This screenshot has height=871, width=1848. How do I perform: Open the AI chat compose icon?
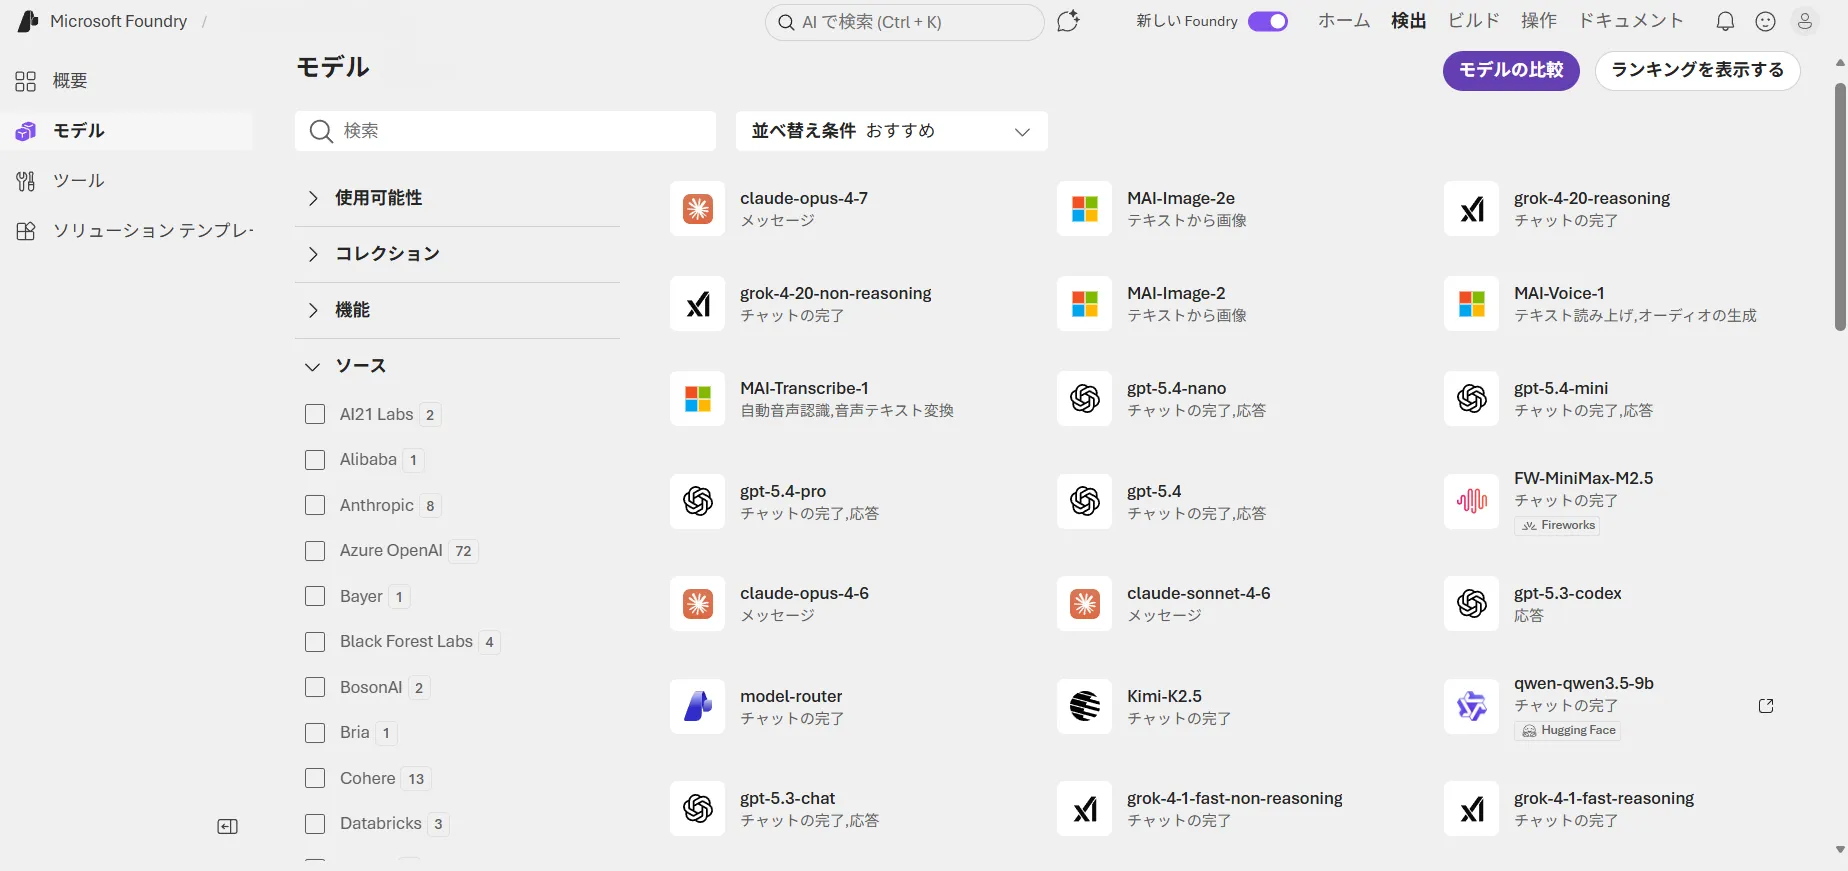point(1068,21)
